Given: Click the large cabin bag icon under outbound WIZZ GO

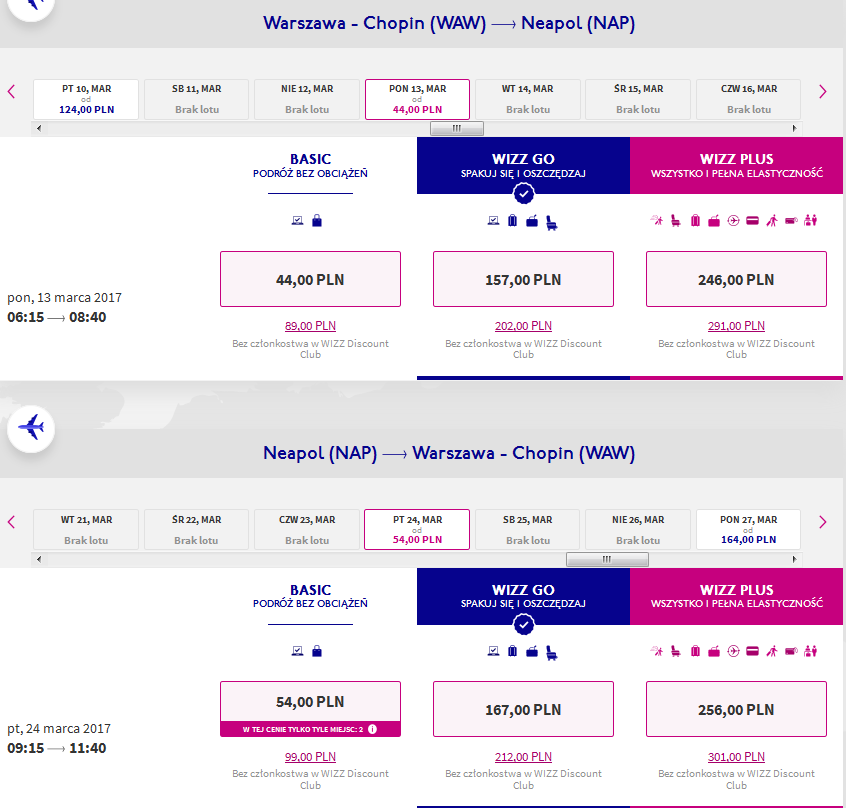Looking at the screenshot, I should tap(532, 221).
